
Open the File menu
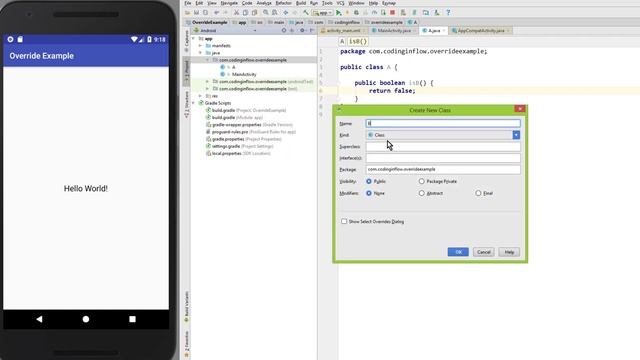coord(188,3)
